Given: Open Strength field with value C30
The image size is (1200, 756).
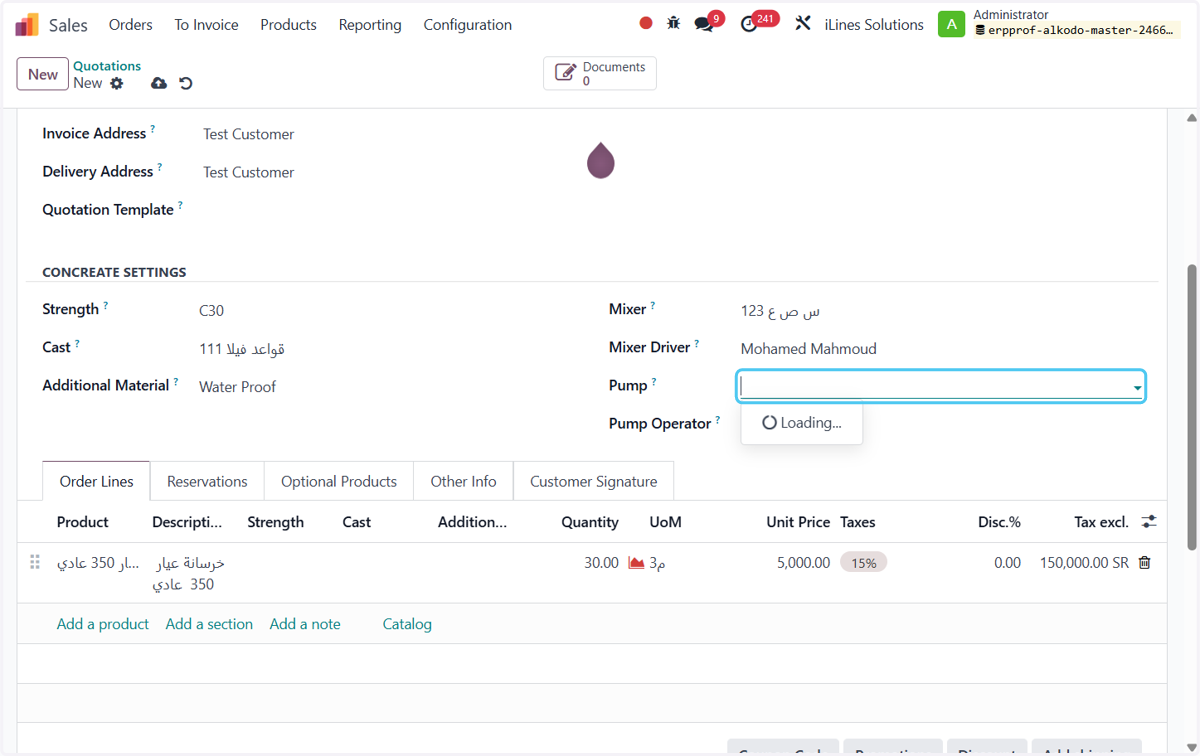Looking at the screenshot, I should coord(211,310).
